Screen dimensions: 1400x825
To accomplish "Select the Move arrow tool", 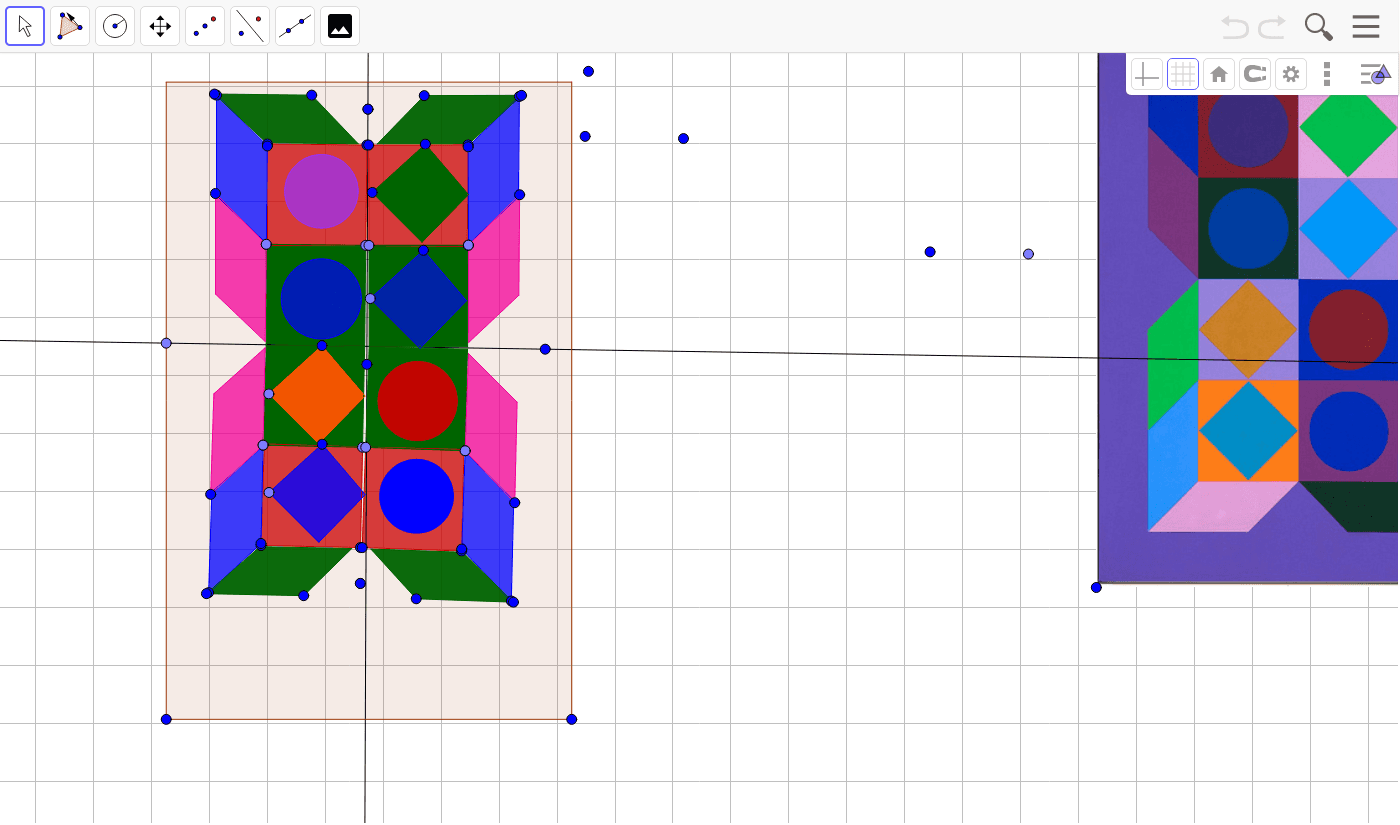I will (25, 26).
